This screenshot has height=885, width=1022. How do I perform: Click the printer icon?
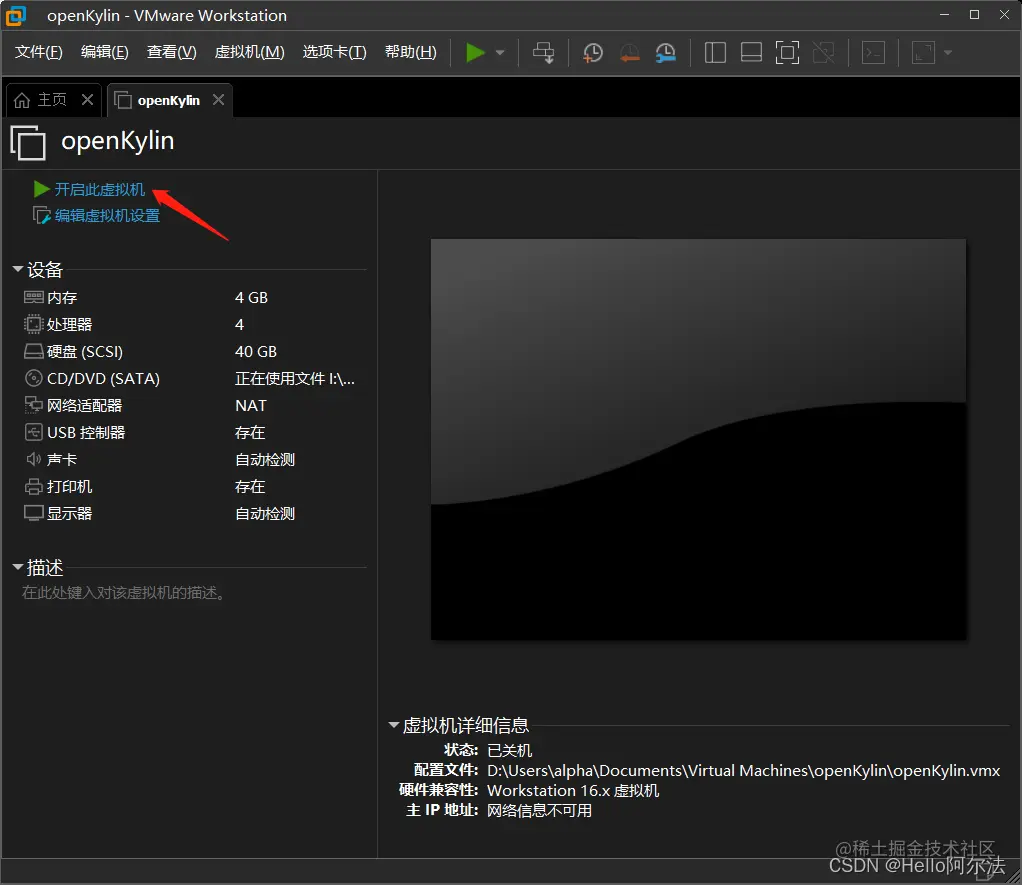pyautogui.click(x=33, y=486)
